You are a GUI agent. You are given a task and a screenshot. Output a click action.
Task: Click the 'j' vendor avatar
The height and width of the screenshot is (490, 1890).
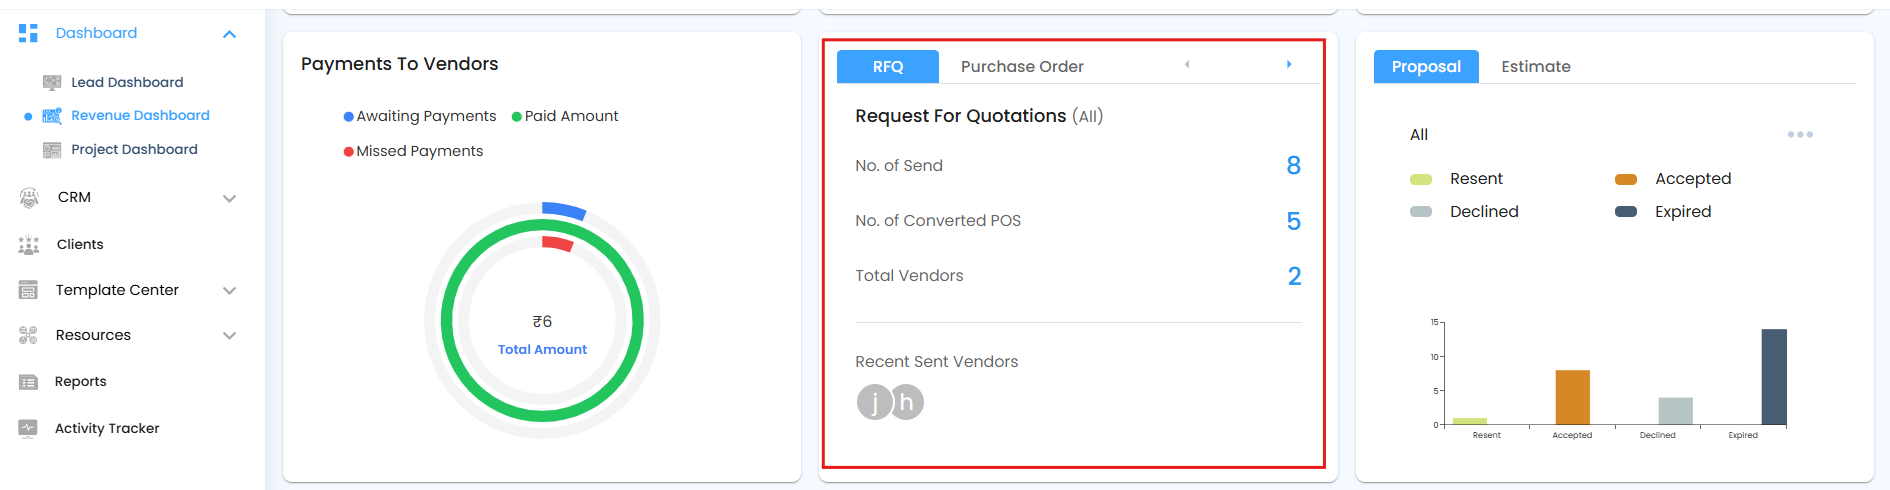tap(873, 402)
